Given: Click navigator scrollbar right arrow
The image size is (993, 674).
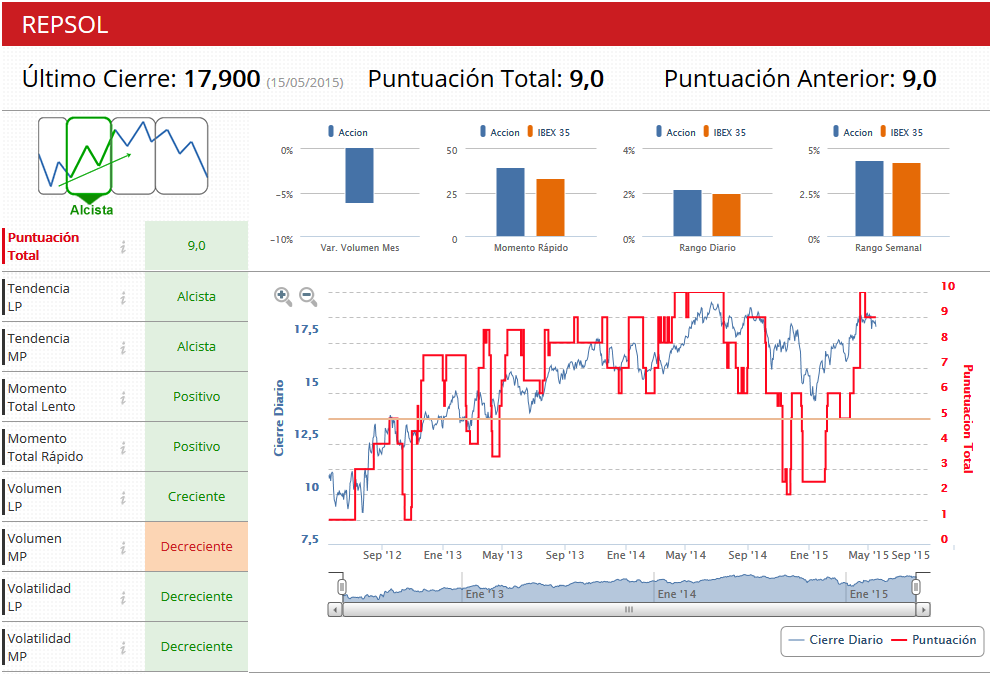Looking at the screenshot, I should pyautogui.click(x=923, y=609).
